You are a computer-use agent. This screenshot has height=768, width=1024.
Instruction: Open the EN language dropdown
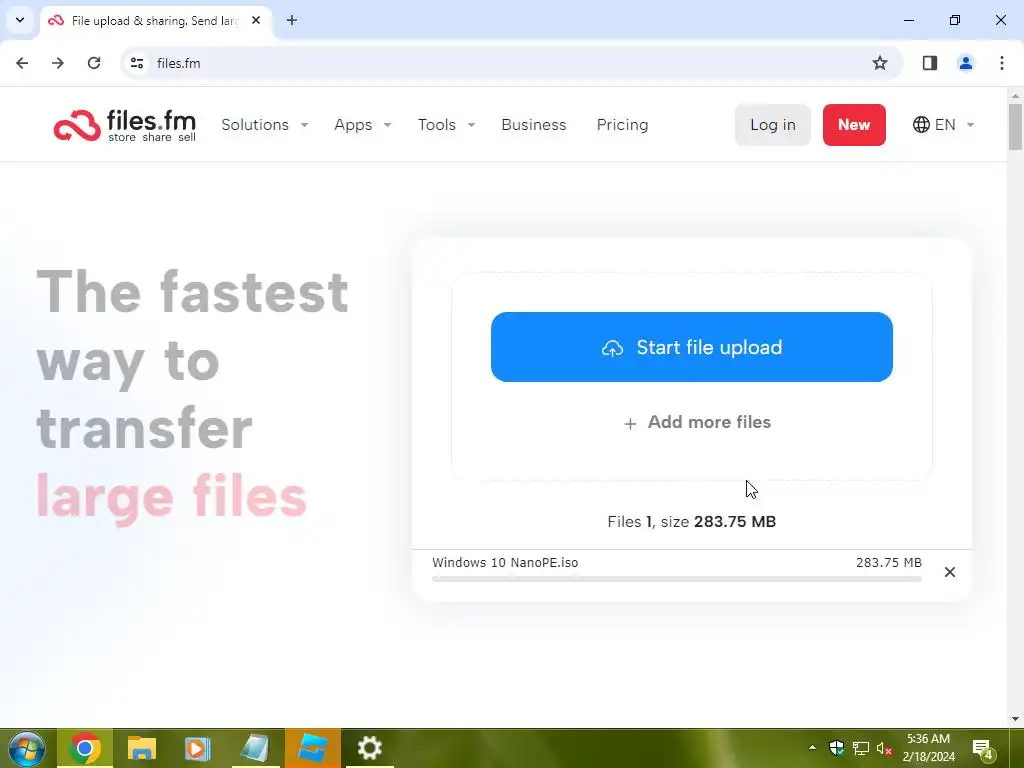(x=944, y=125)
